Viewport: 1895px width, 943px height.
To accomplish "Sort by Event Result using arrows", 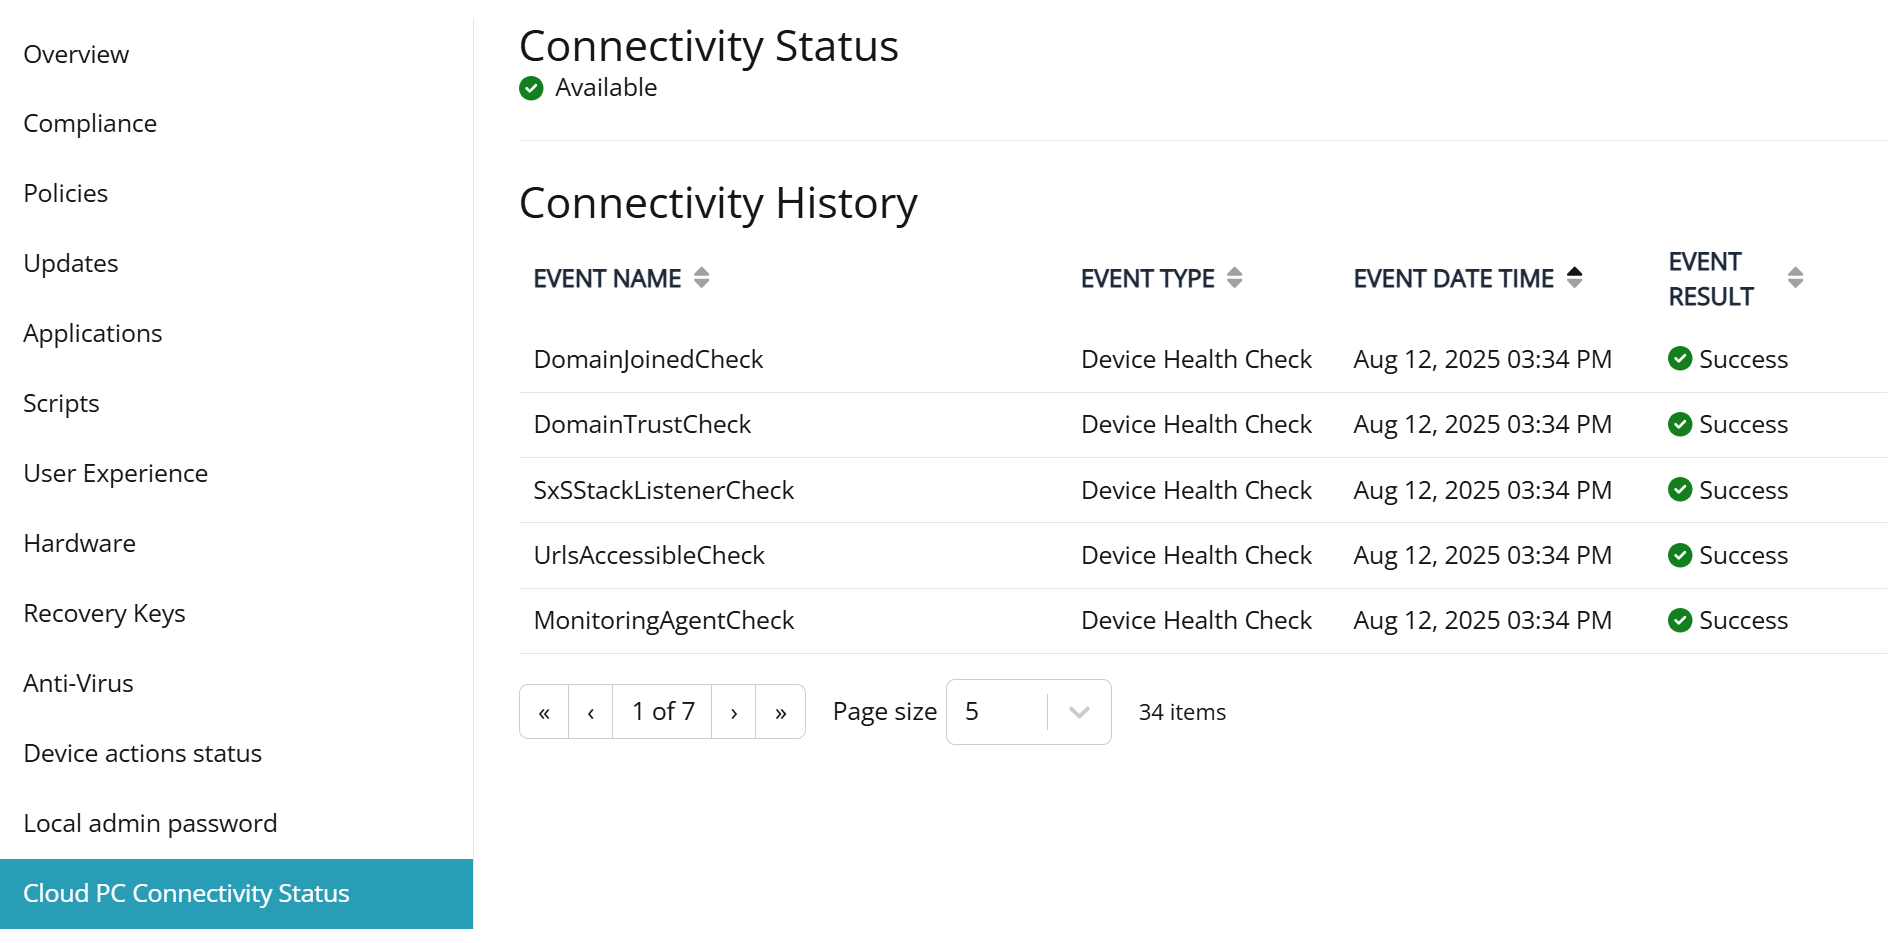I will (x=1795, y=278).
